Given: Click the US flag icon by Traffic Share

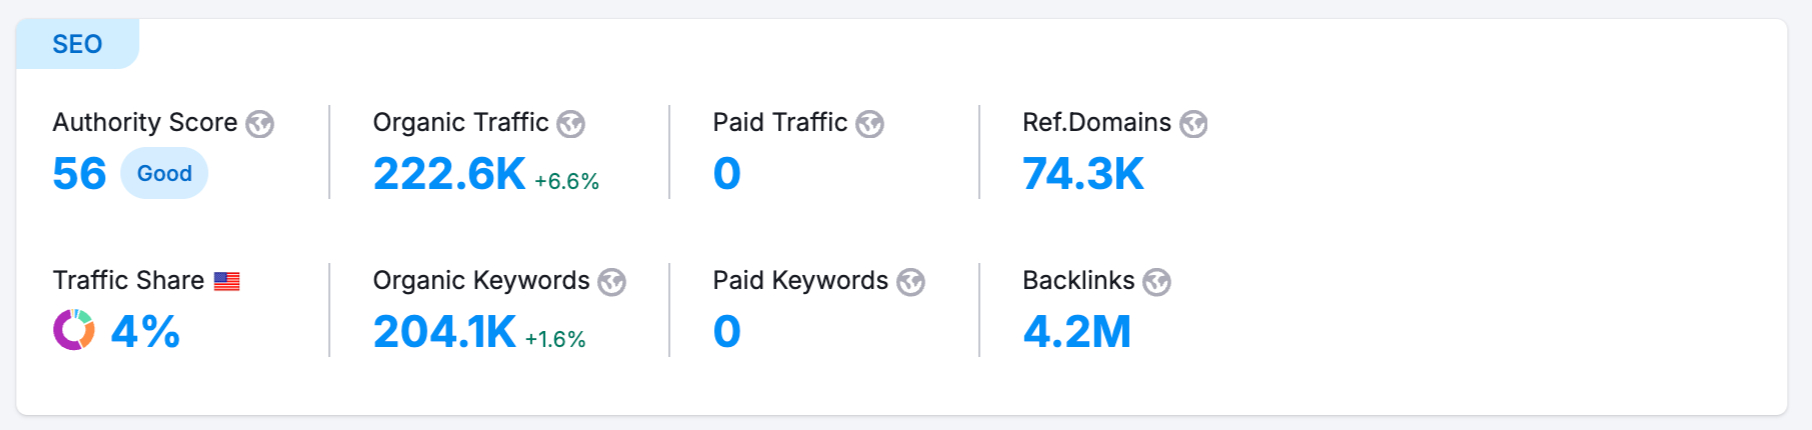Looking at the screenshot, I should [x=227, y=281].
